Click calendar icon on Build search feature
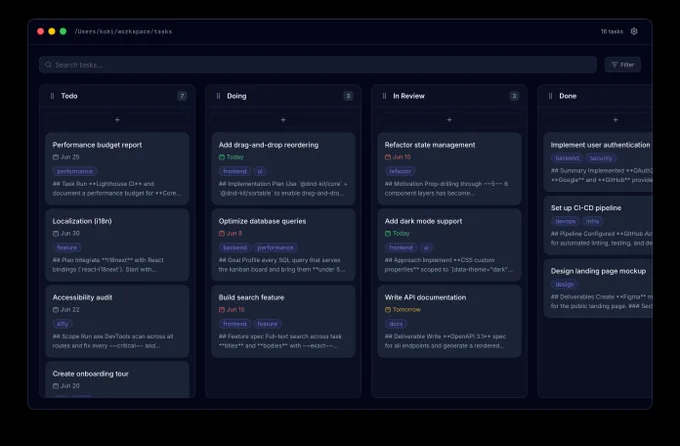Screen dimensions: 680x446 [222, 310]
